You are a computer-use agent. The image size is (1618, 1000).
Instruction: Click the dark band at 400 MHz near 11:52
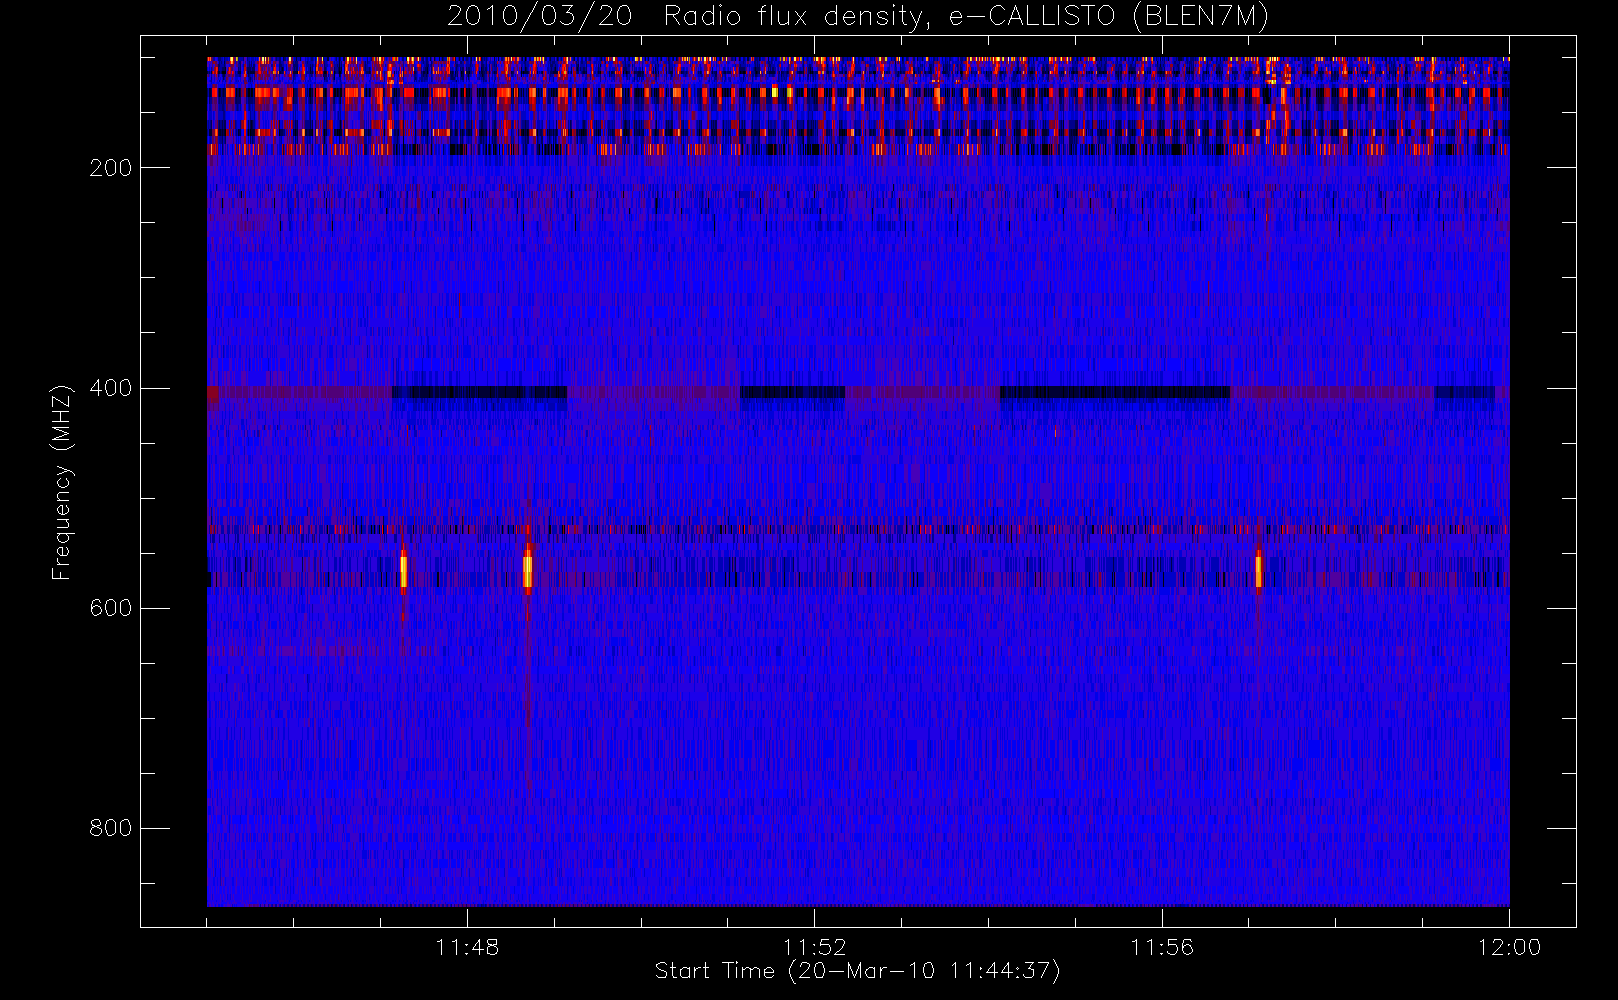[x=792, y=393]
